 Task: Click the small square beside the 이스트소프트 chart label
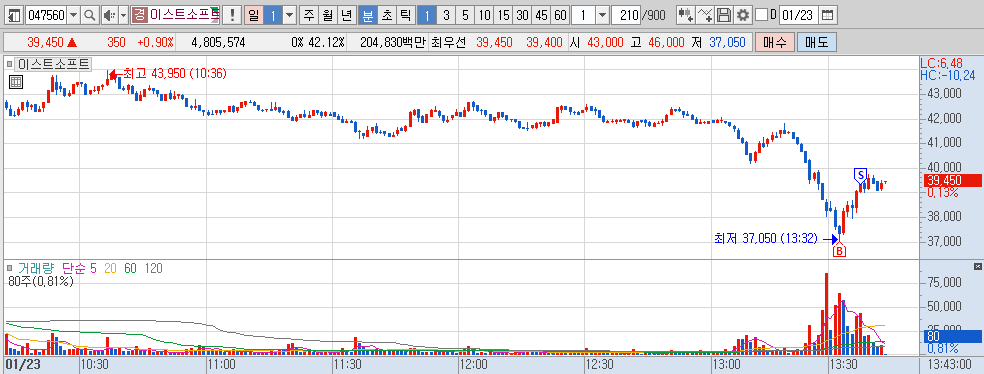[x=9, y=63]
